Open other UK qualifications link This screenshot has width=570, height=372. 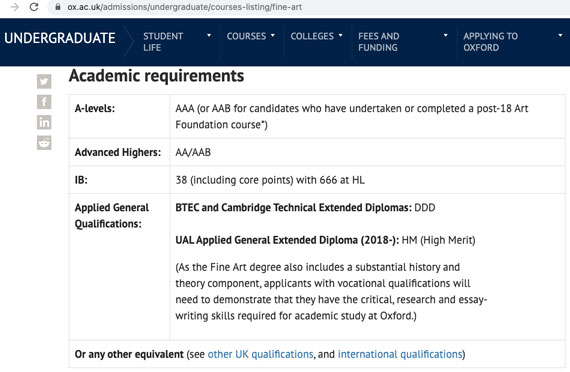point(260,354)
